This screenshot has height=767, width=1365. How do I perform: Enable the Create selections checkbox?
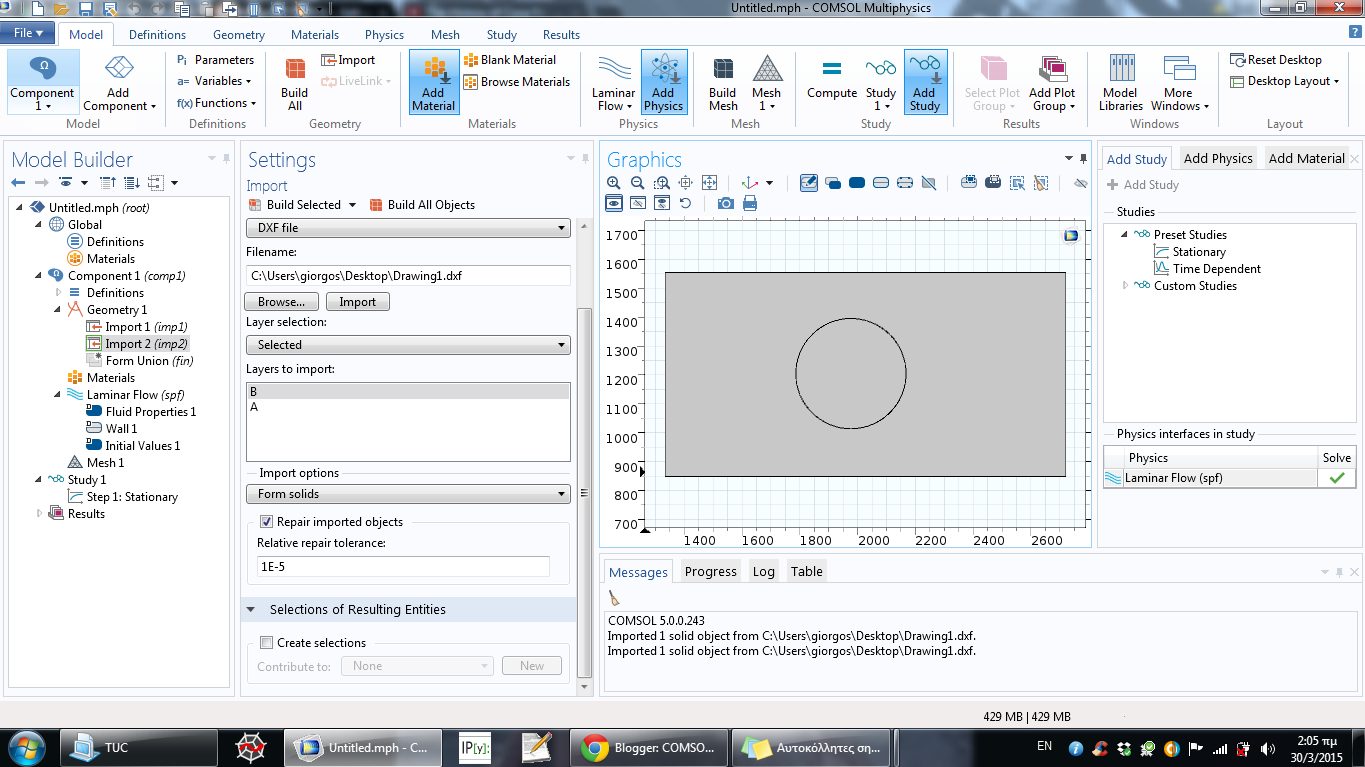pyautogui.click(x=265, y=643)
